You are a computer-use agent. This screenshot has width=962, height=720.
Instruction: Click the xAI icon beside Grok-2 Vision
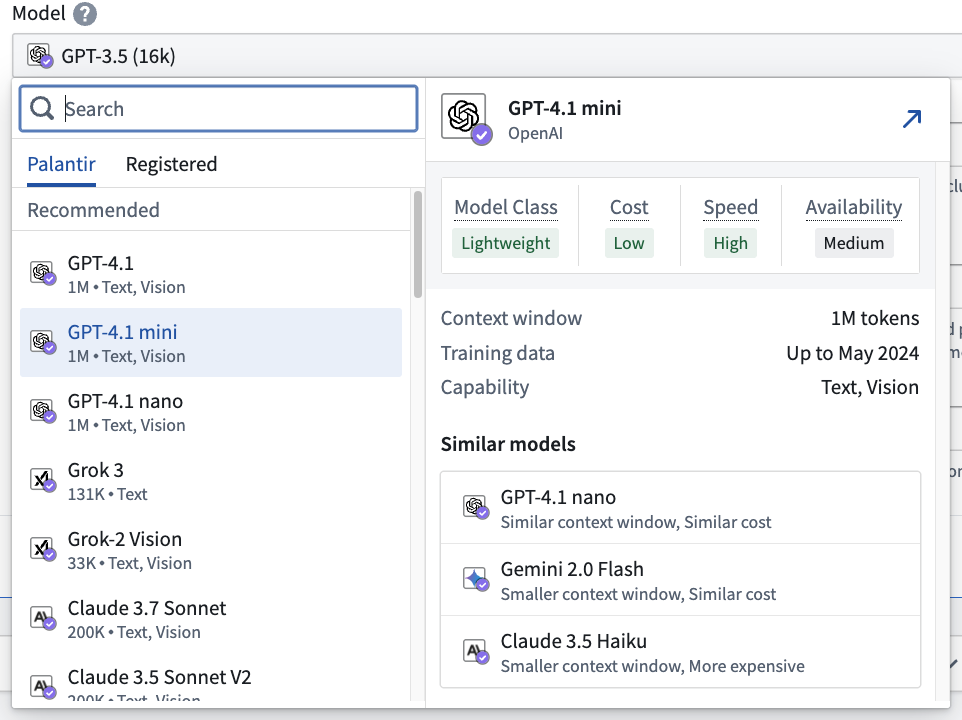tap(43, 550)
